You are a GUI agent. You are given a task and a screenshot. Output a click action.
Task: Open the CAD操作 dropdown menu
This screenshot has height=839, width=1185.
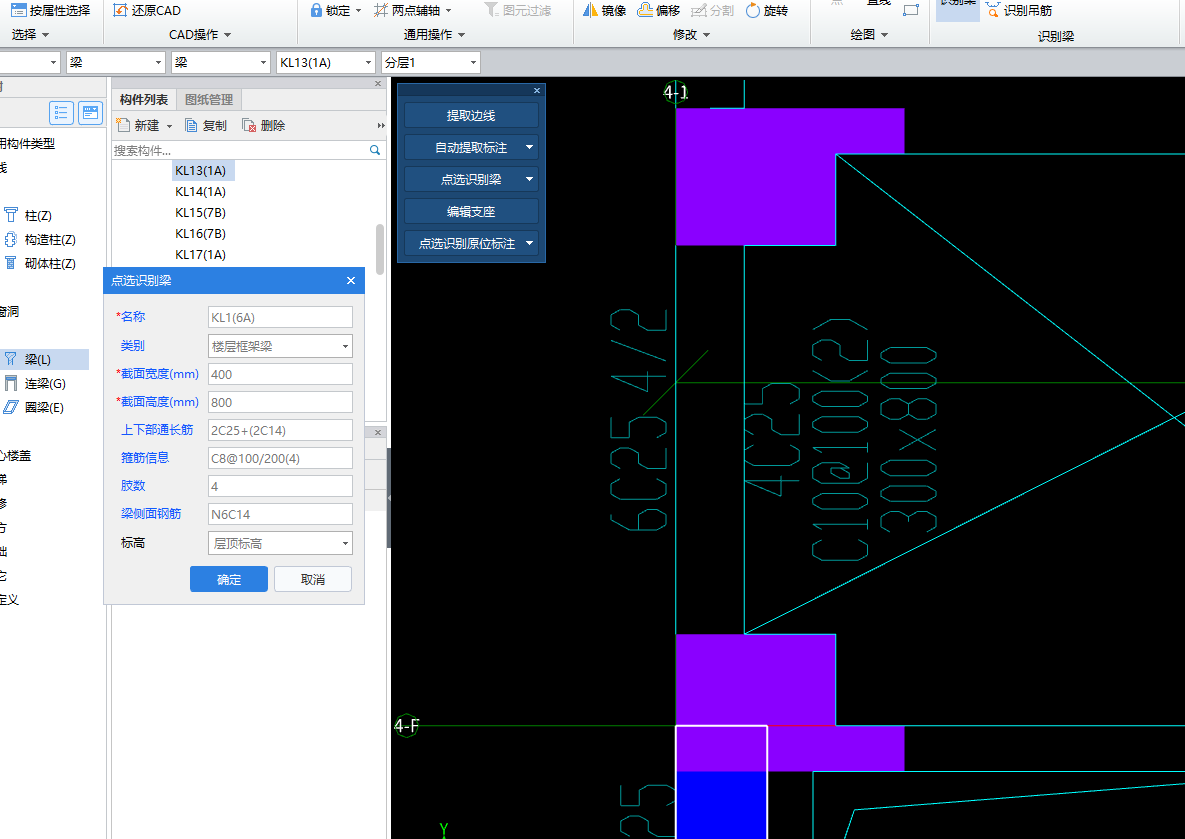pyautogui.click(x=200, y=35)
